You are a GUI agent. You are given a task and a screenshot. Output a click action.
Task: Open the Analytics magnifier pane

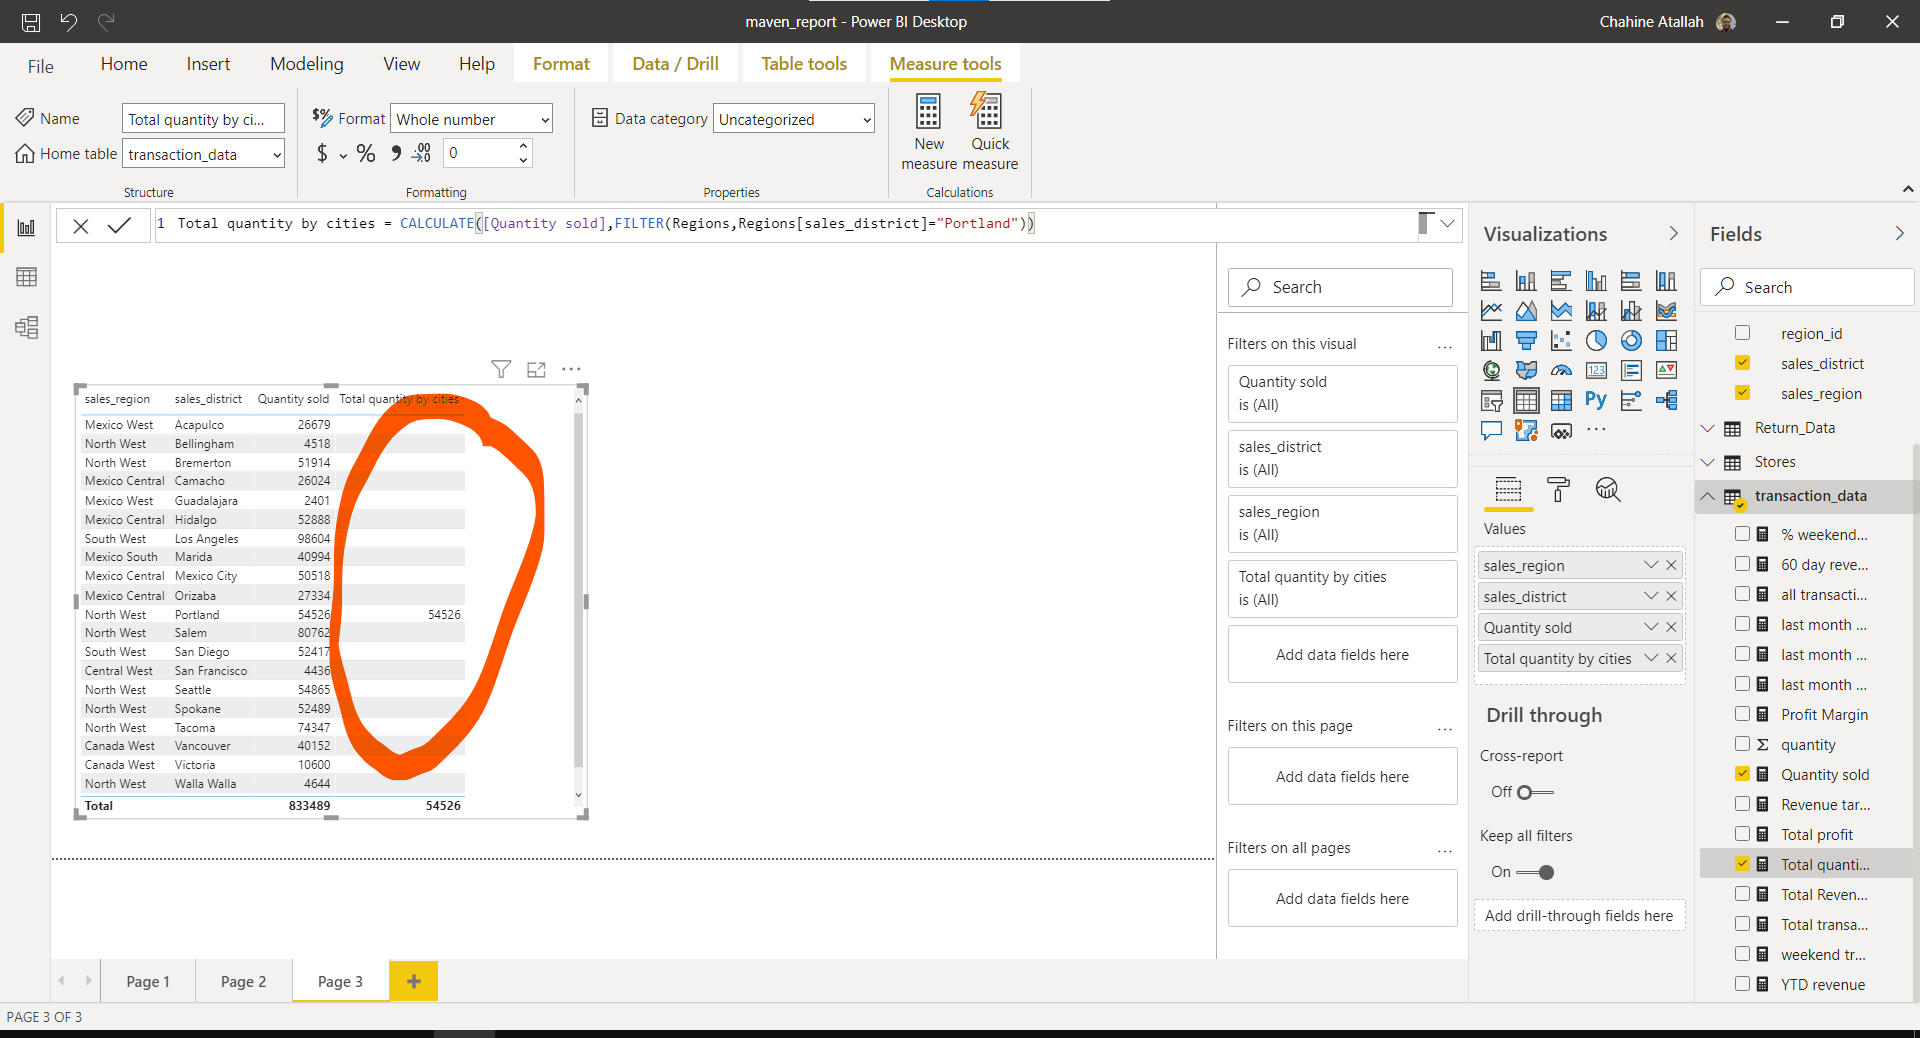click(x=1608, y=489)
